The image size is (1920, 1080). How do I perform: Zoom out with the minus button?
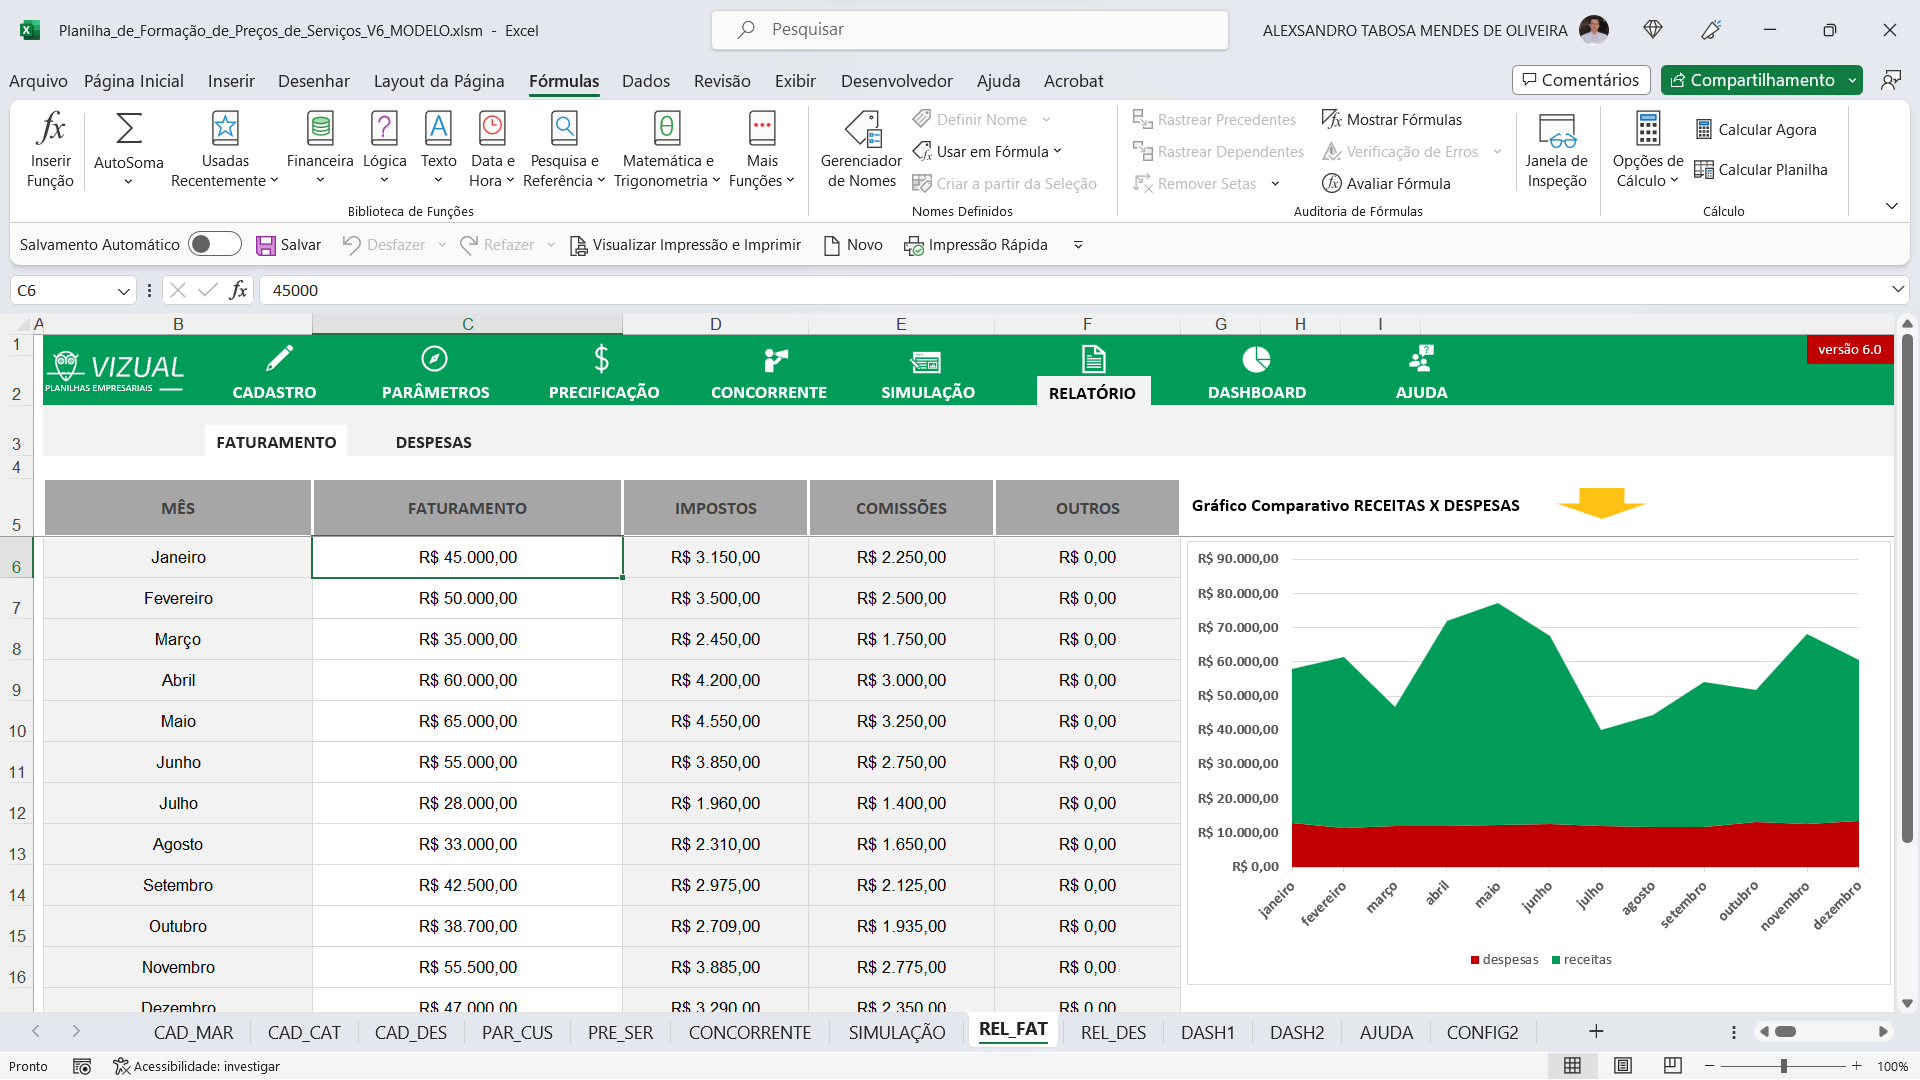point(1710,1066)
